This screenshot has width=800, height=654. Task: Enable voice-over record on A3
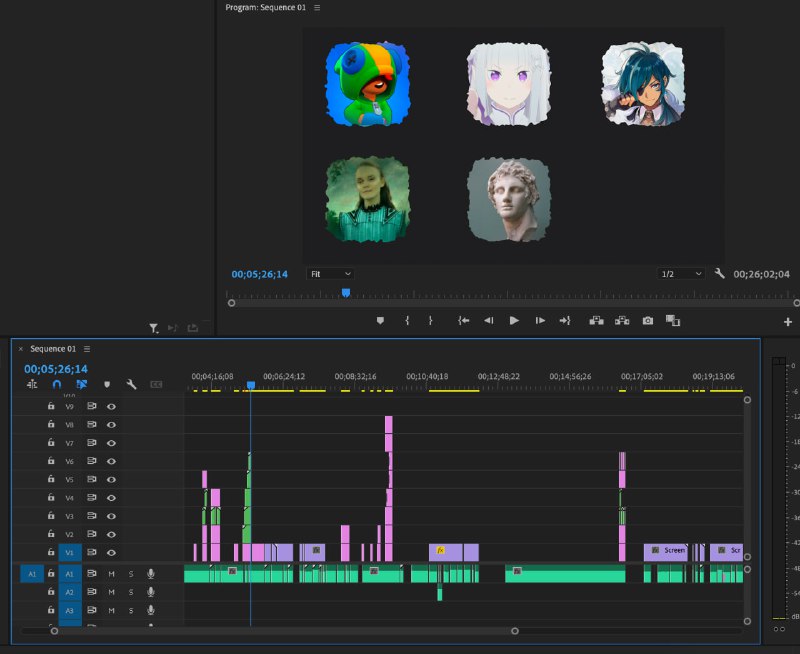(x=151, y=611)
